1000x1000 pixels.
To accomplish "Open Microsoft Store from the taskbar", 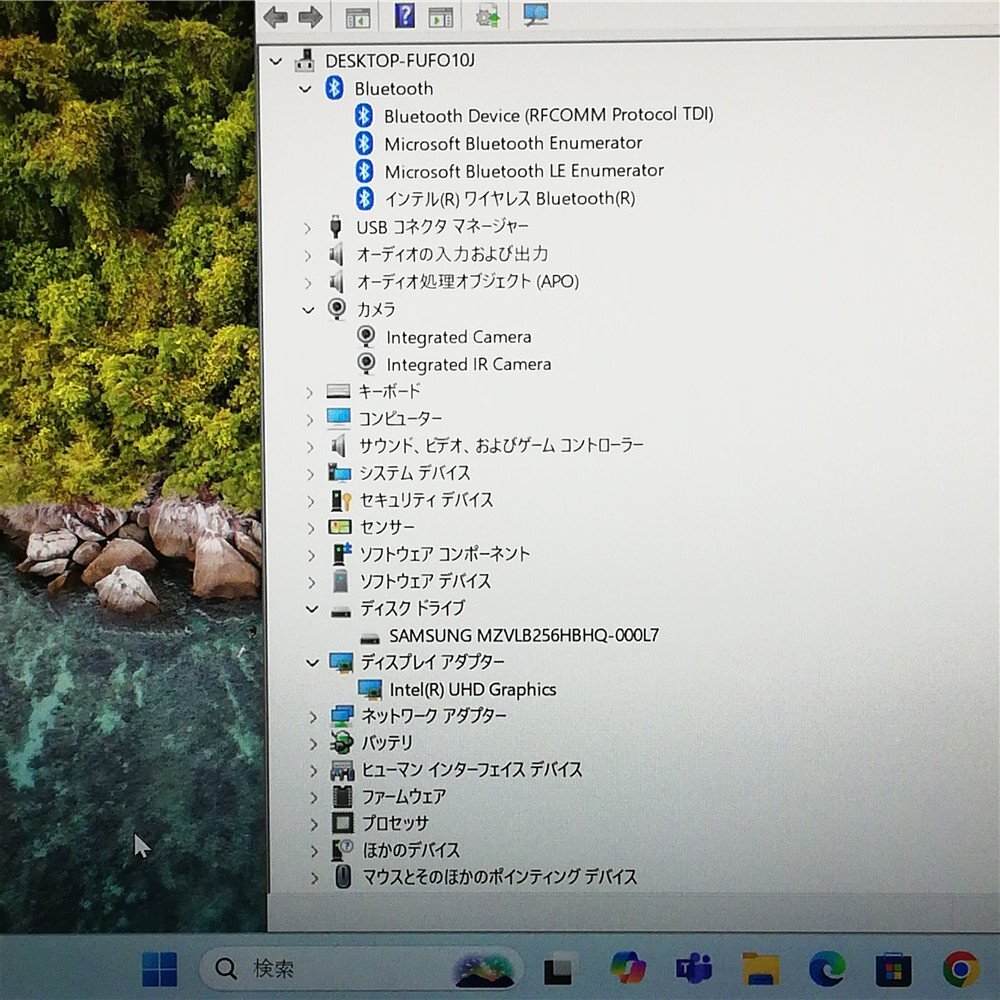I will click(893, 969).
